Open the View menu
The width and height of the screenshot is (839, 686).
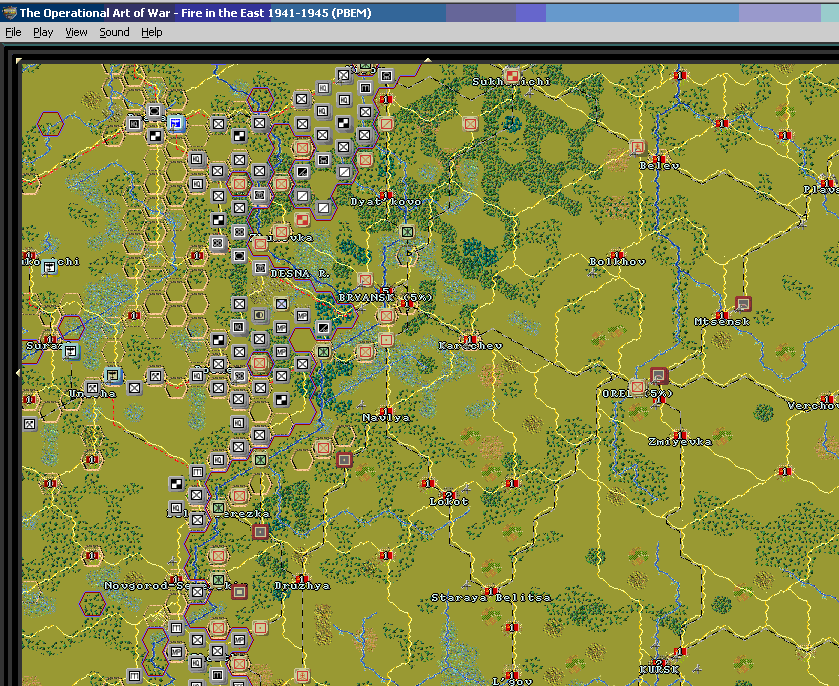point(76,32)
